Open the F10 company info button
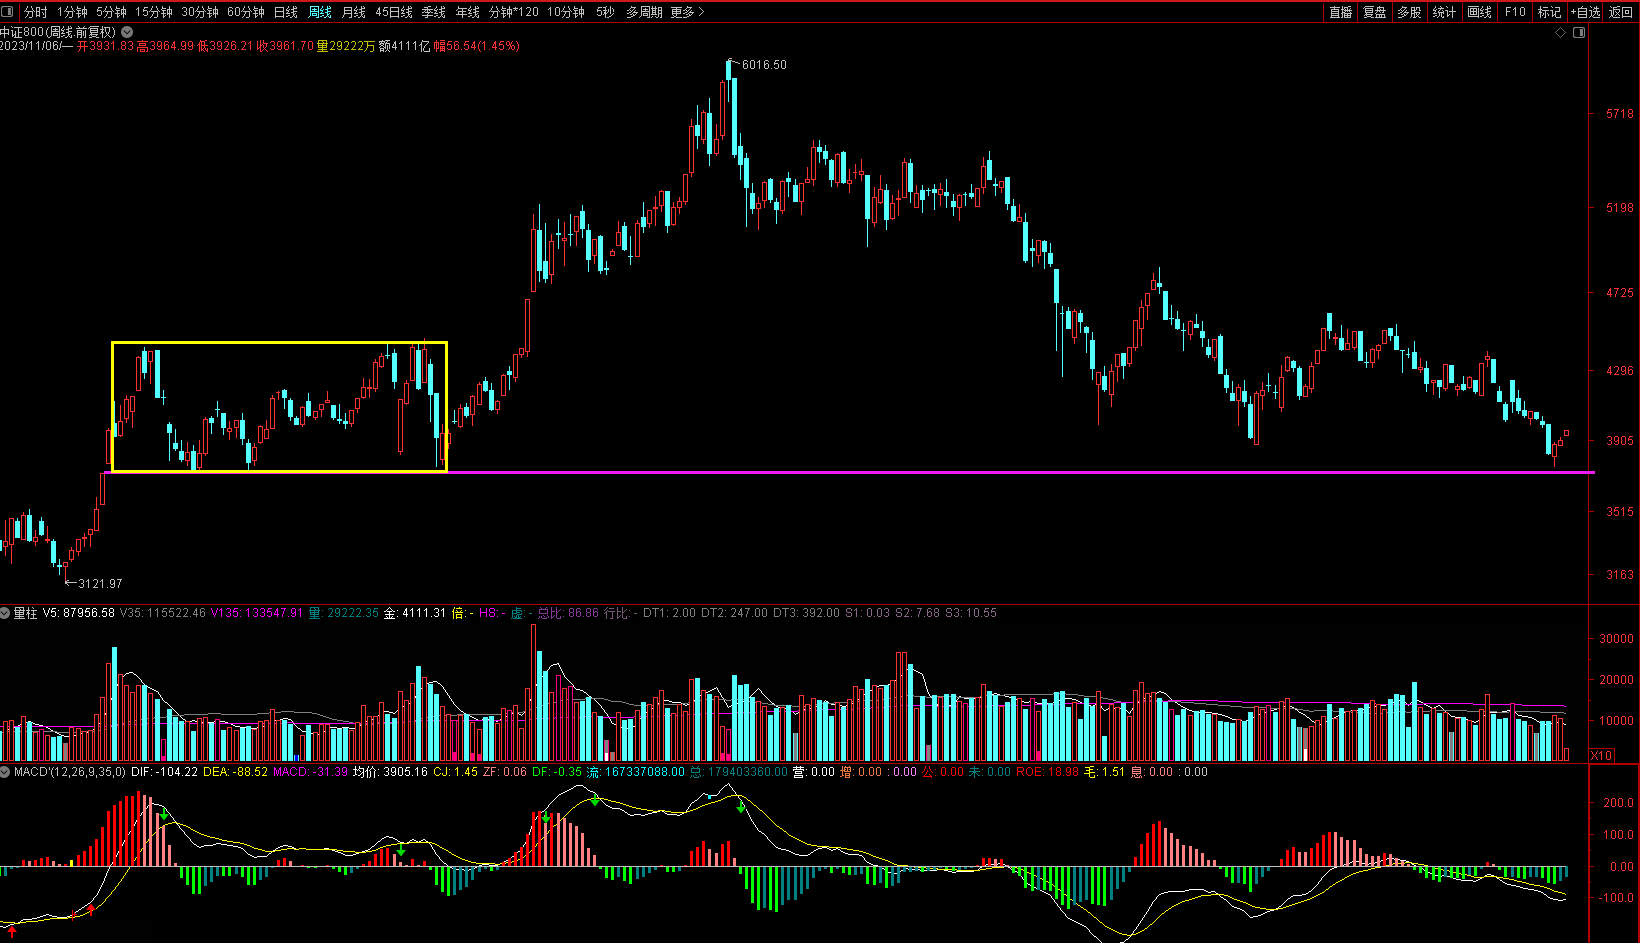Image resolution: width=1640 pixels, height=943 pixels. [x=1515, y=12]
